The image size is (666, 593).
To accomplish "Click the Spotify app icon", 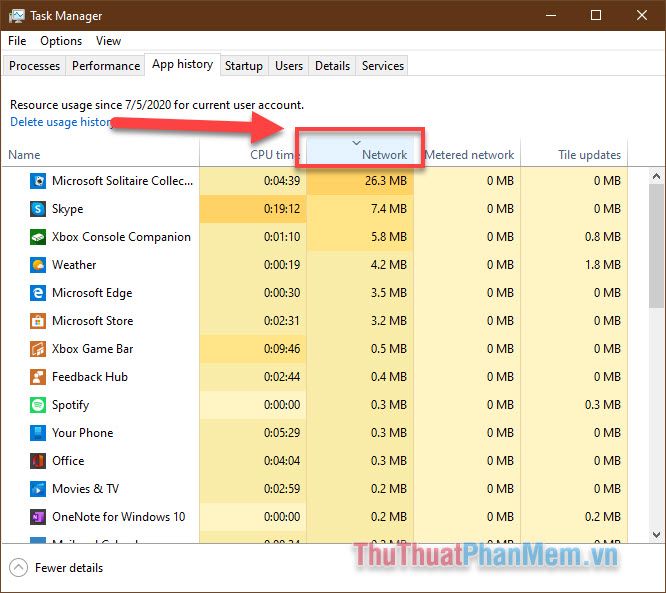I will point(38,405).
